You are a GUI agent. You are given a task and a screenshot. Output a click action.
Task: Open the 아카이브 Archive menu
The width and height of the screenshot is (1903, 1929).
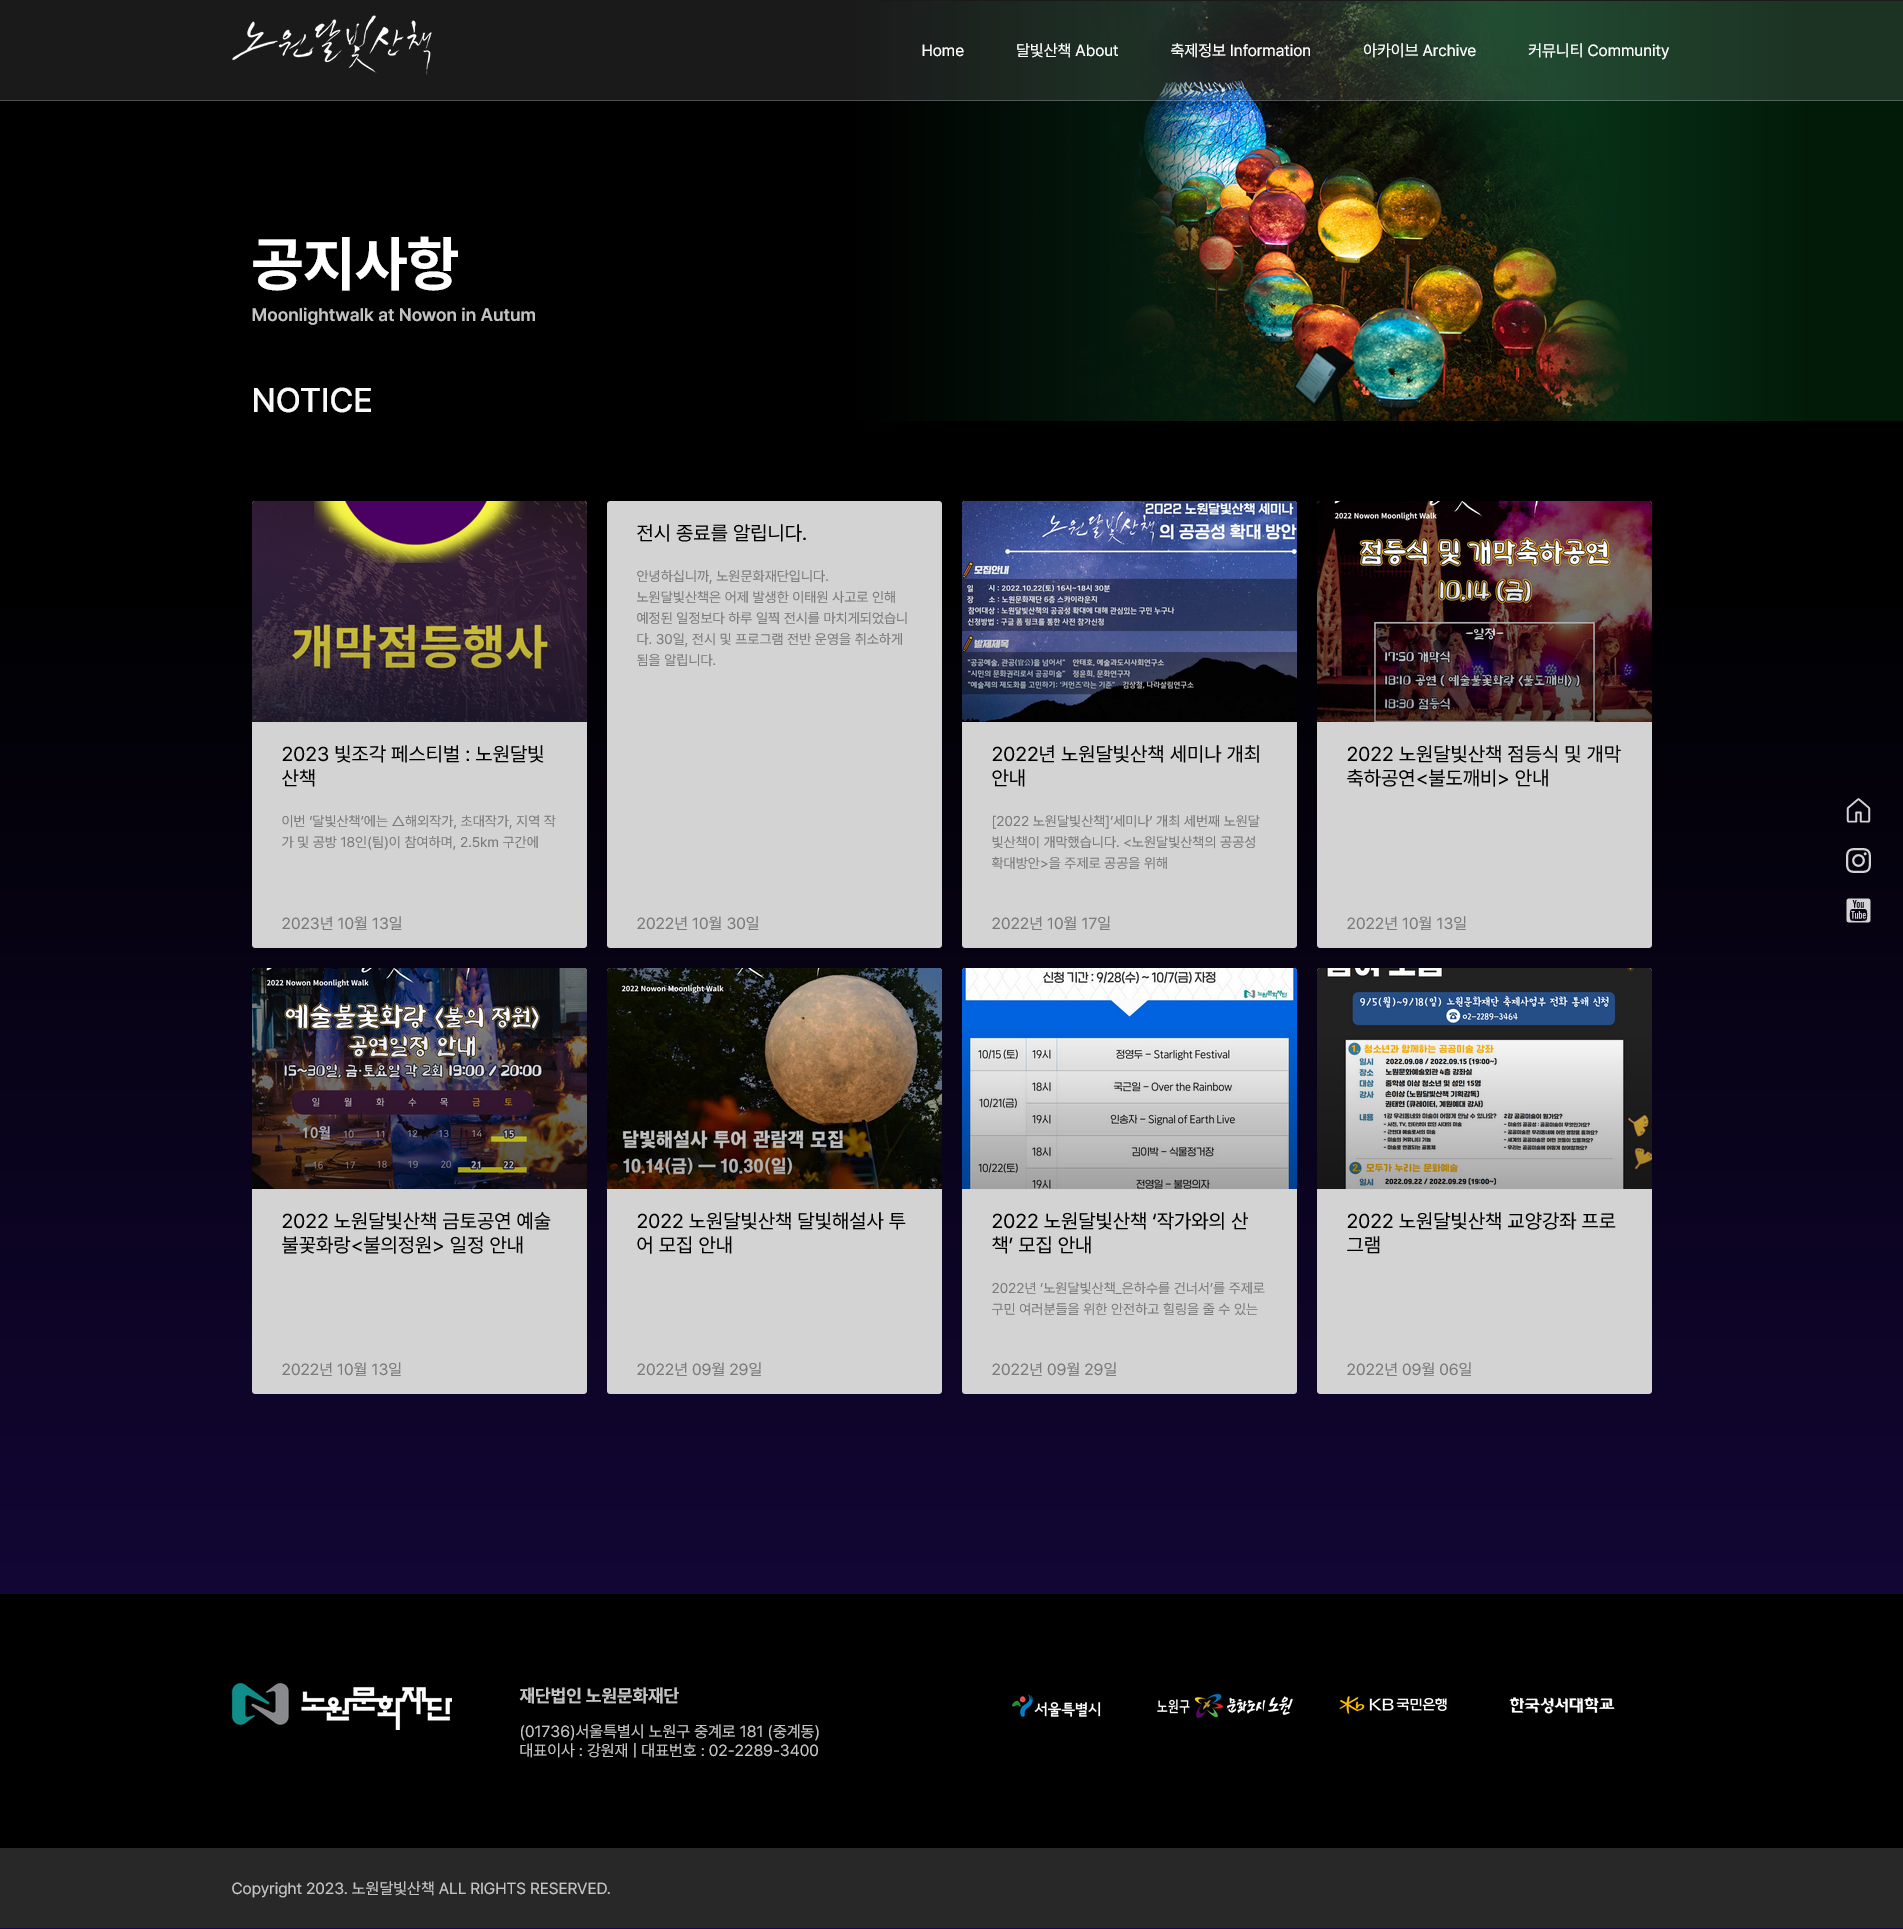(x=1418, y=51)
